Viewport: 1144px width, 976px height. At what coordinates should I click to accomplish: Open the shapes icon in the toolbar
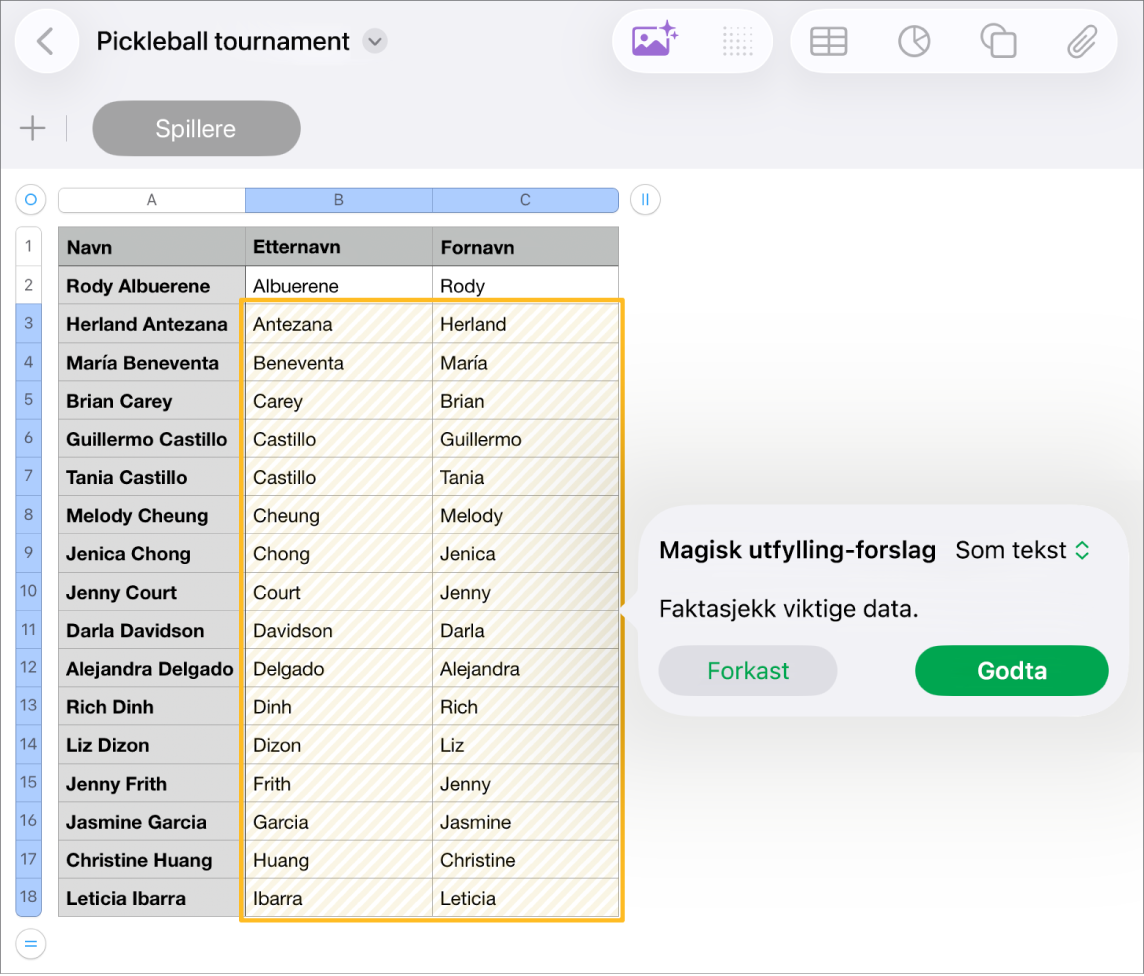(998, 42)
